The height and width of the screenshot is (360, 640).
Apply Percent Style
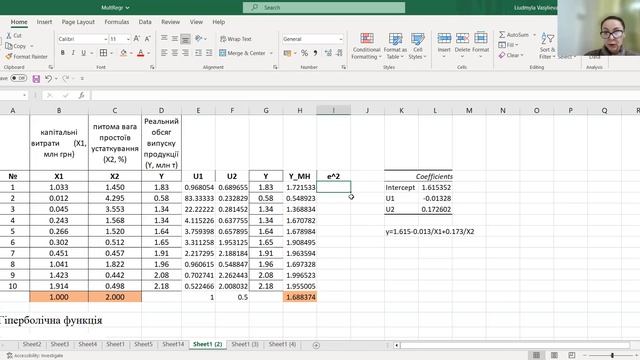tap(304, 53)
